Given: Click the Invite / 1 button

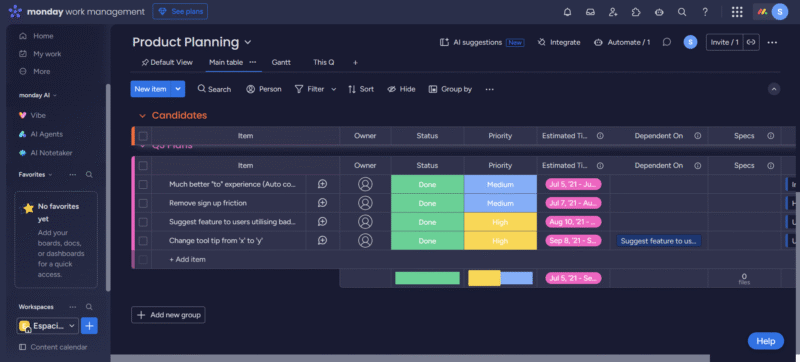Looking at the screenshot, I should click(724, 42).
